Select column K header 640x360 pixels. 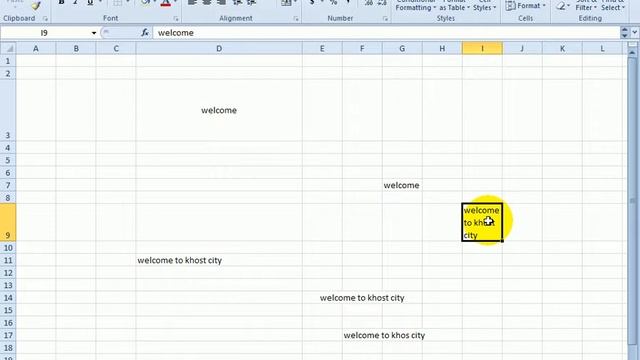click(x=562, y=49)
